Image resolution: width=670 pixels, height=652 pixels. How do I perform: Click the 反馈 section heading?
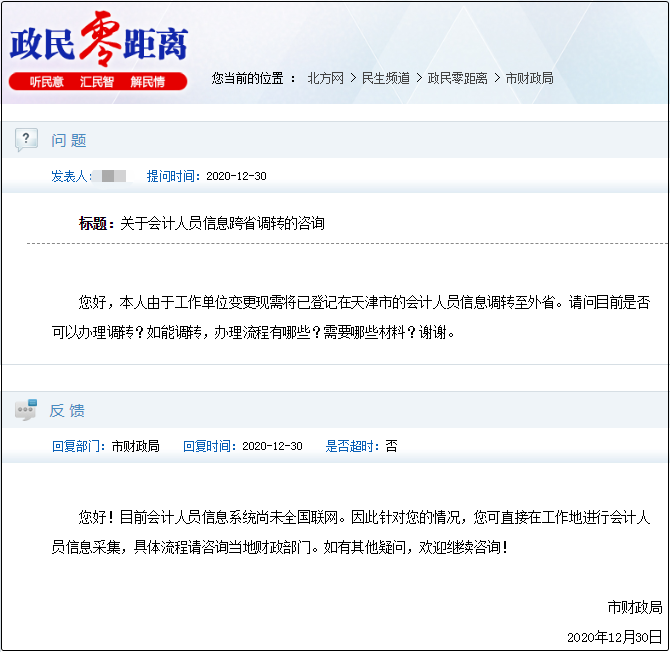pyautogui.click(x=68, y=411)
